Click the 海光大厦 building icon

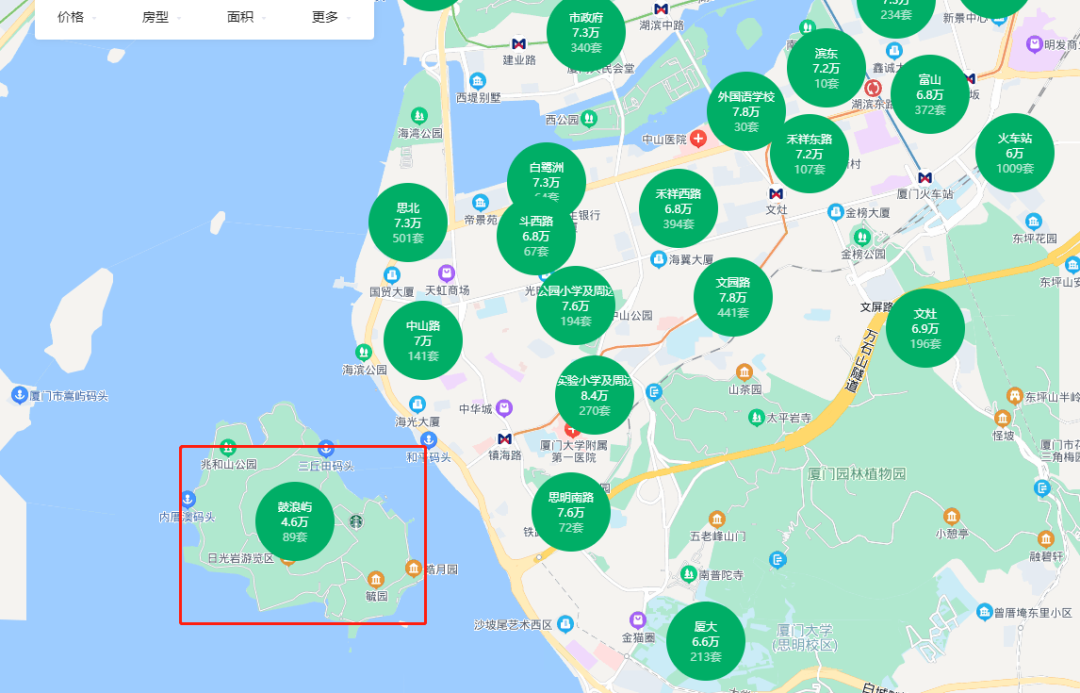point(417,404)
